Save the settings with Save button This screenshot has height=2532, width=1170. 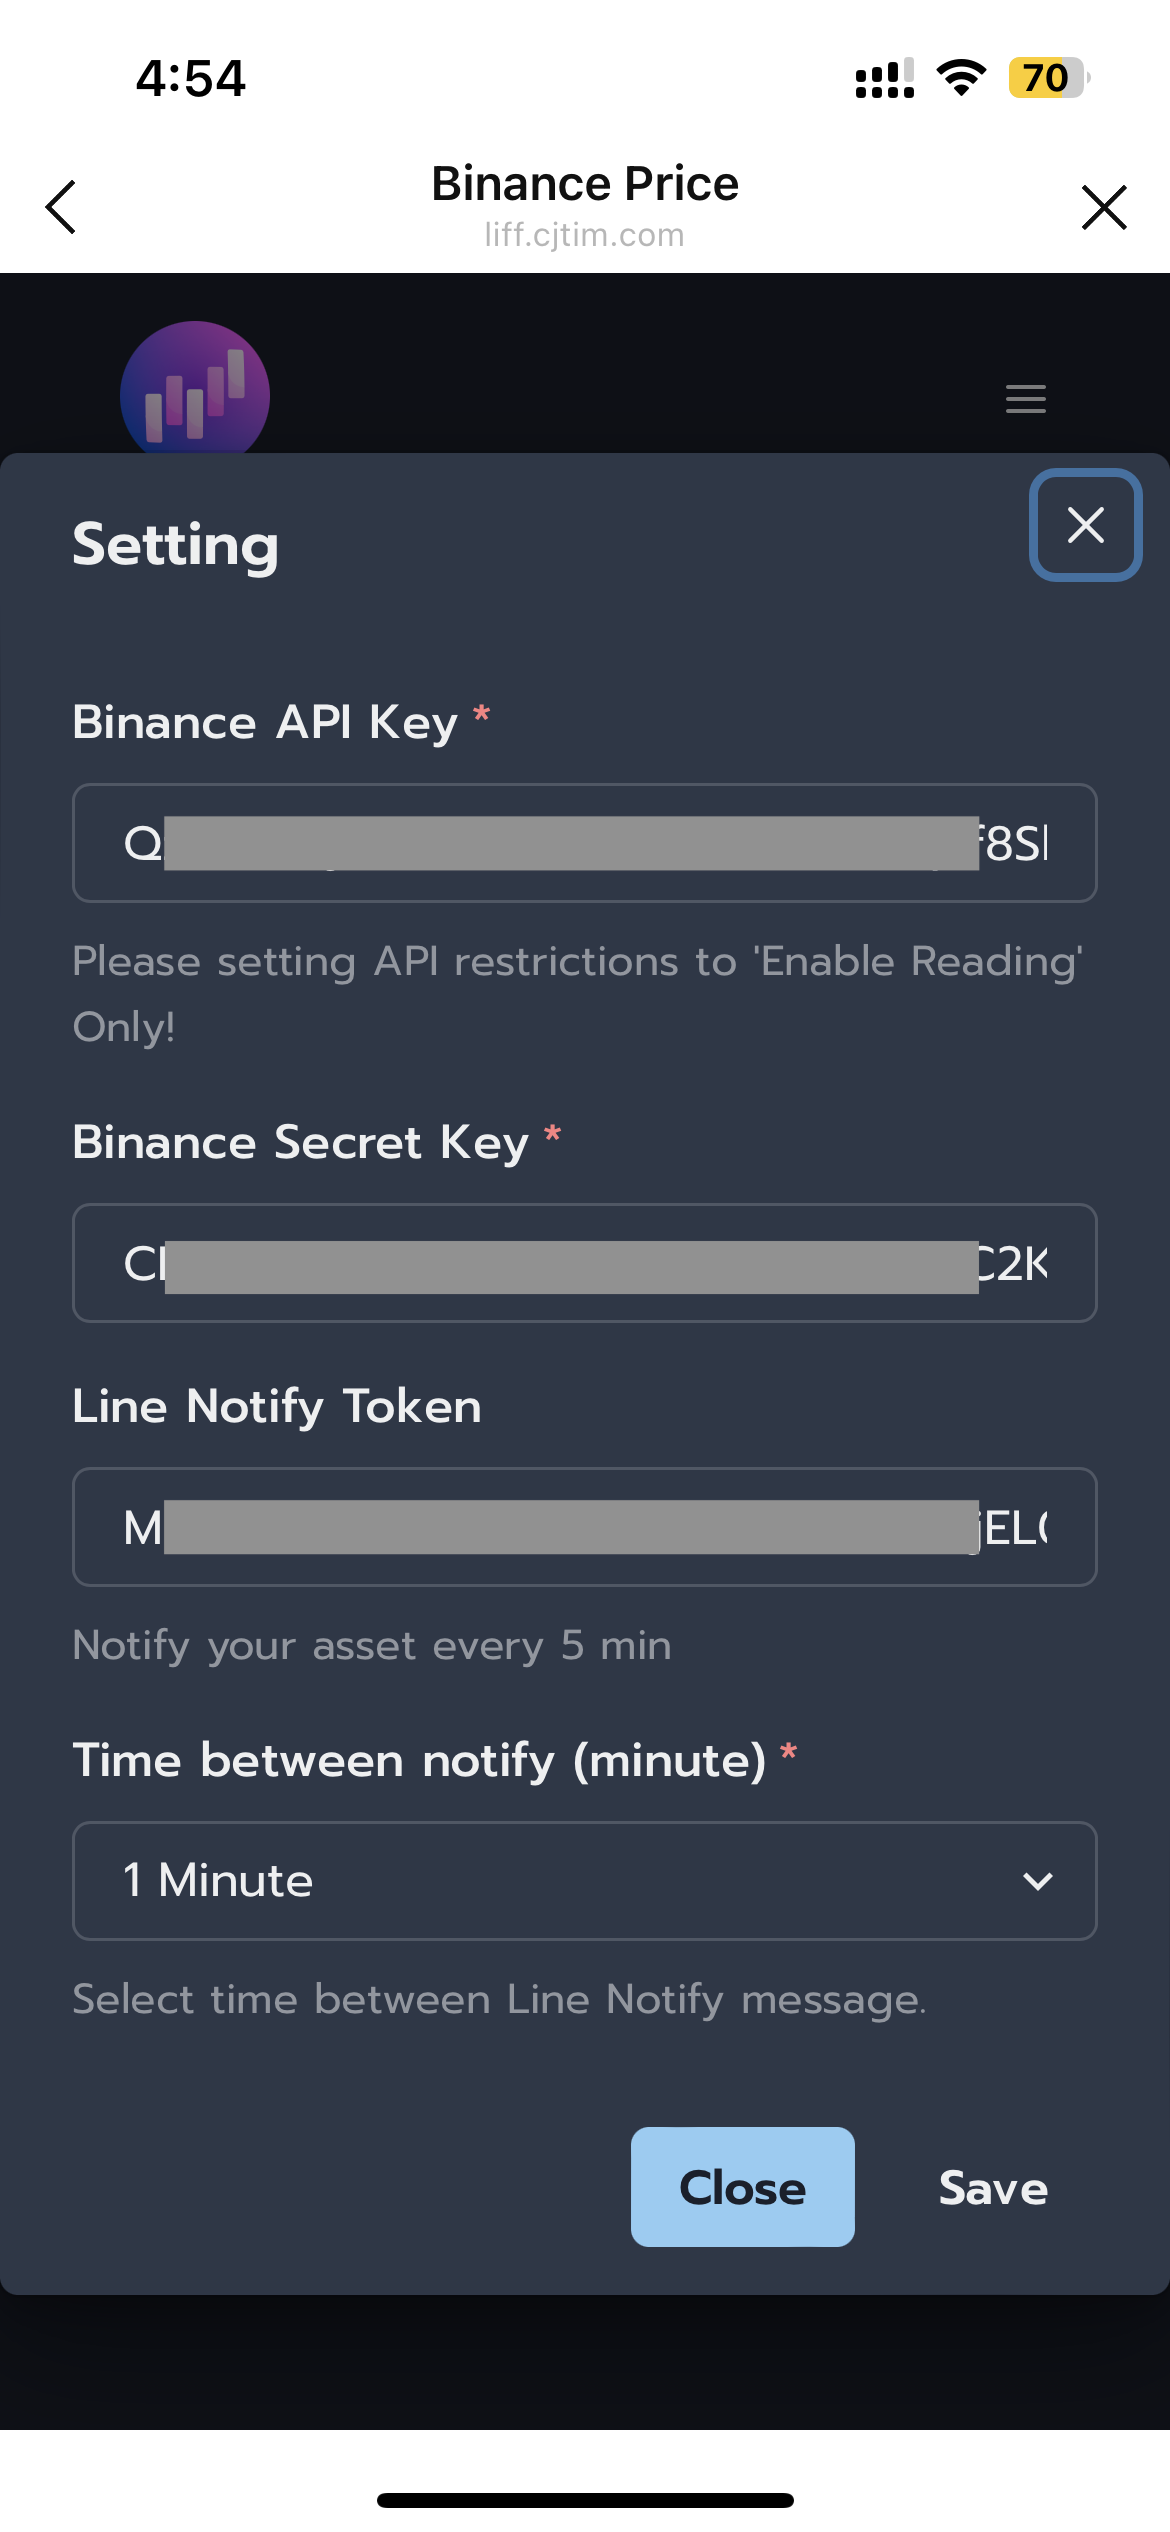993,2188
